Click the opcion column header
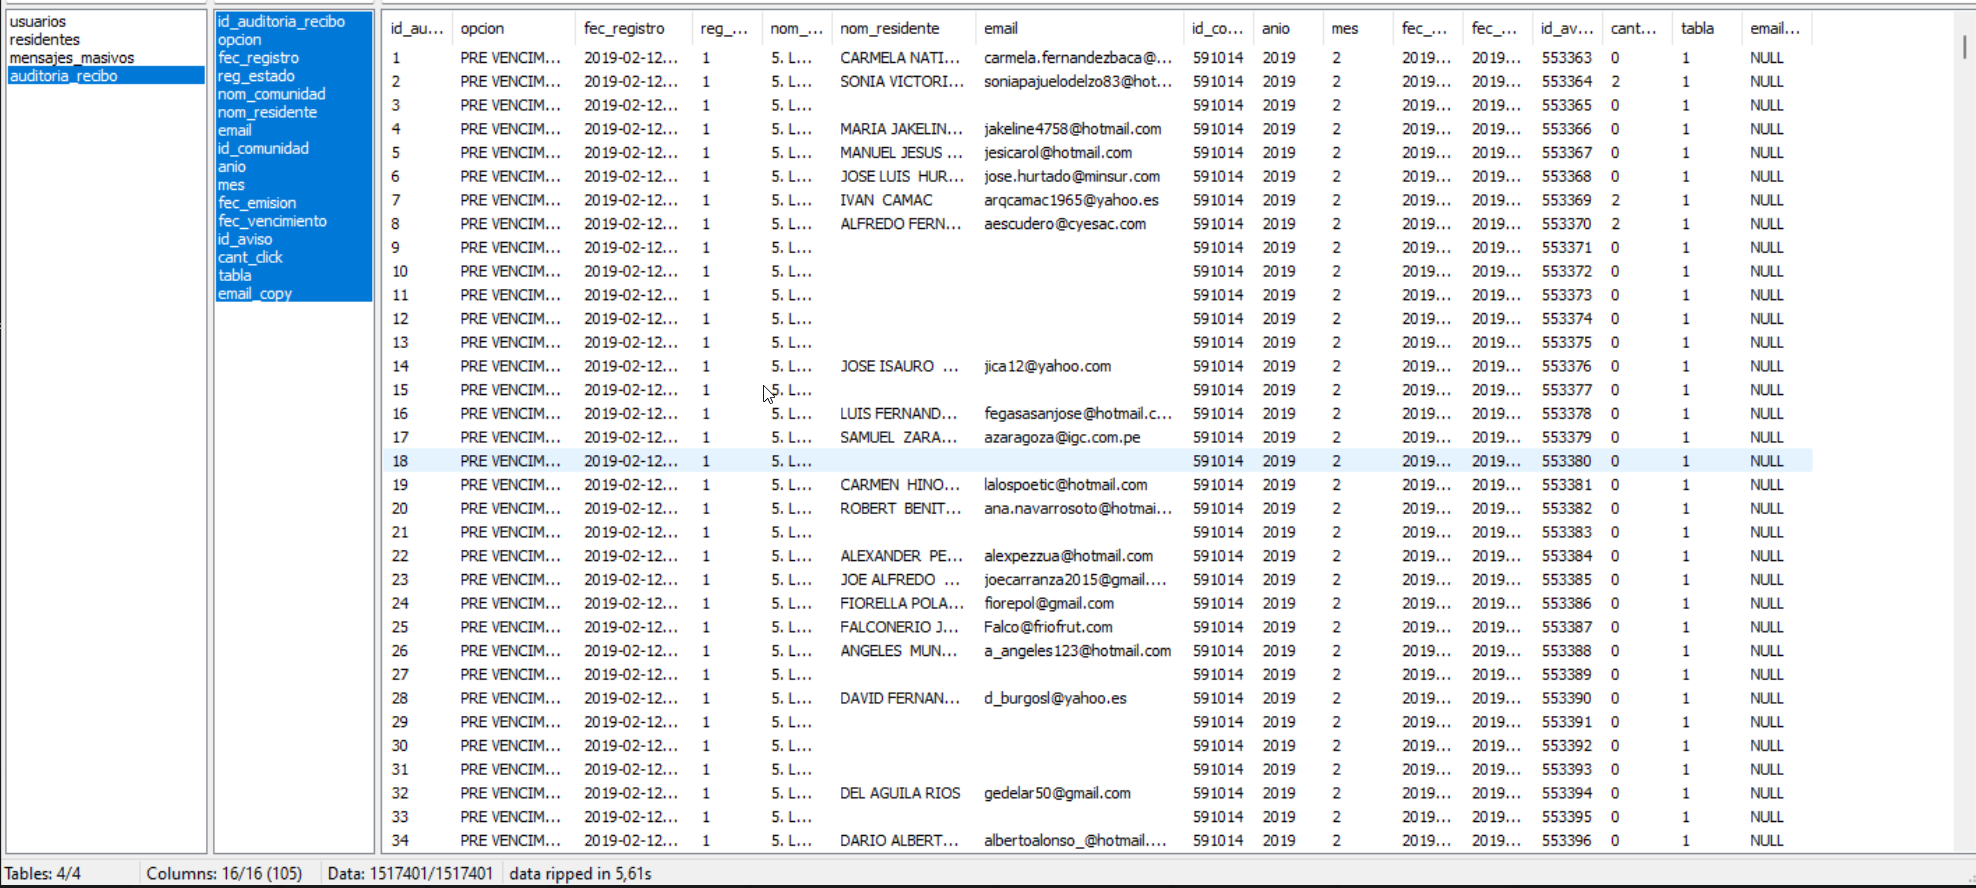1976x888 pixels. 482,28
